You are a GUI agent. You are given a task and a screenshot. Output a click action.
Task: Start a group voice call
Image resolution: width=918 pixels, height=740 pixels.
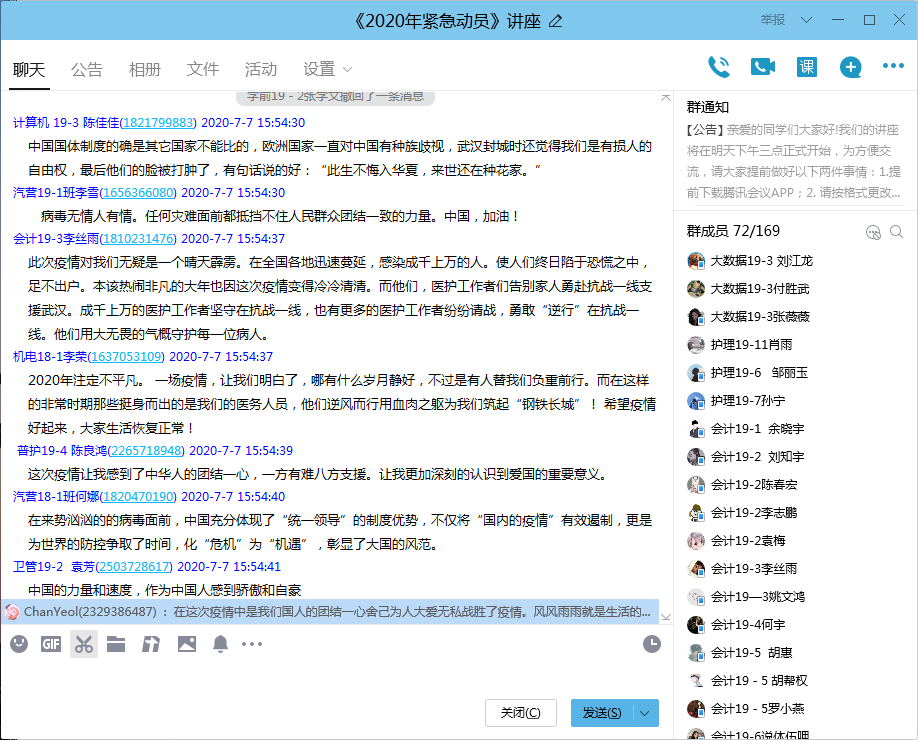pos(718,67)
